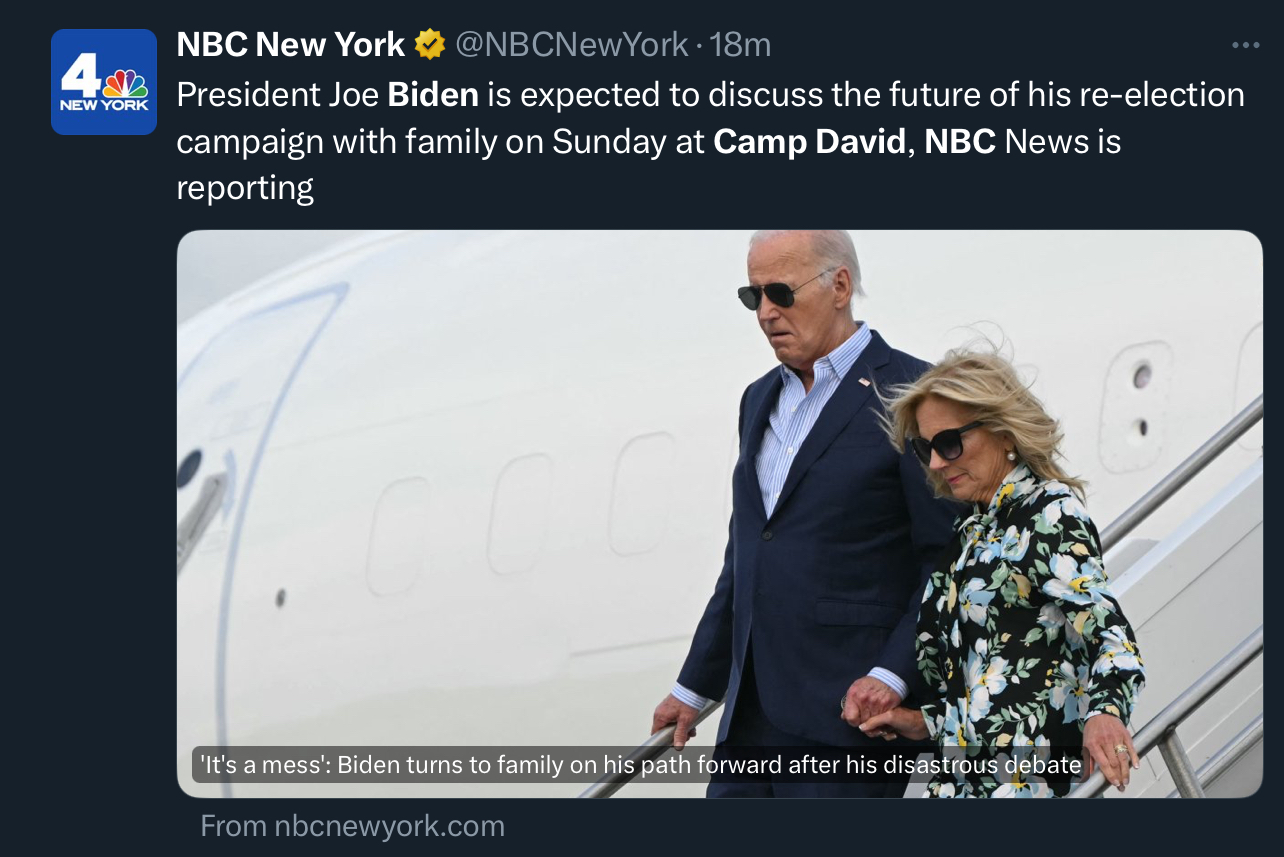Open the three-dot more options menu

pos(1245,45)
